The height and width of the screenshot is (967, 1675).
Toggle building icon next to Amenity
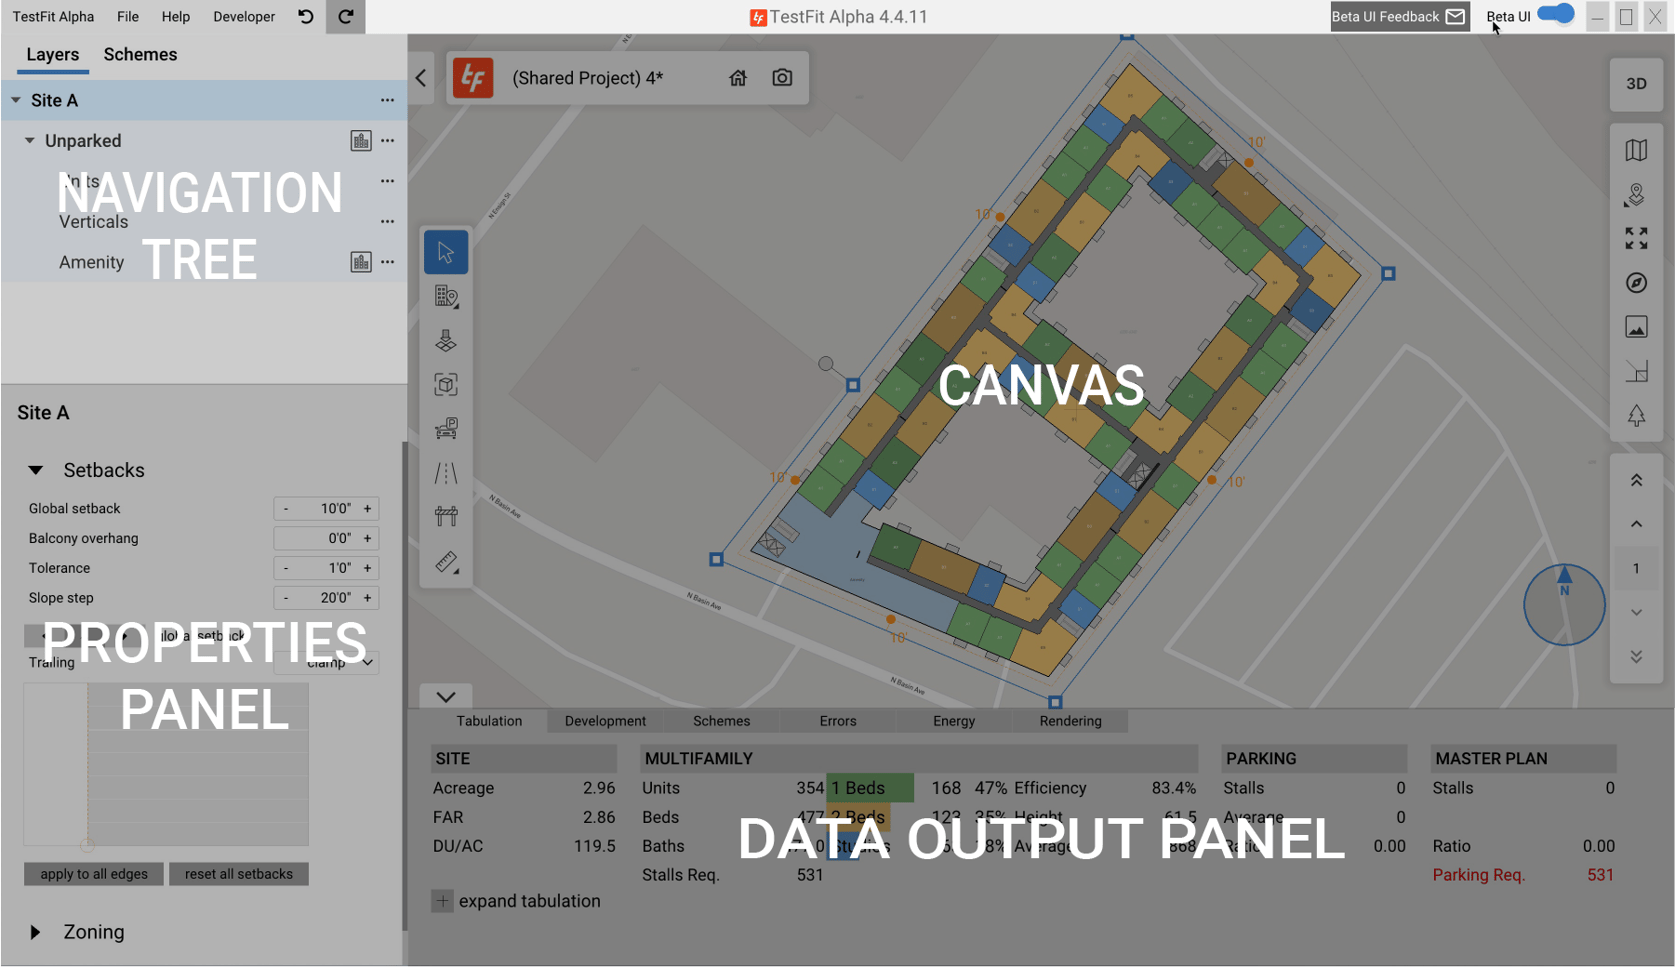coord(361,261)
